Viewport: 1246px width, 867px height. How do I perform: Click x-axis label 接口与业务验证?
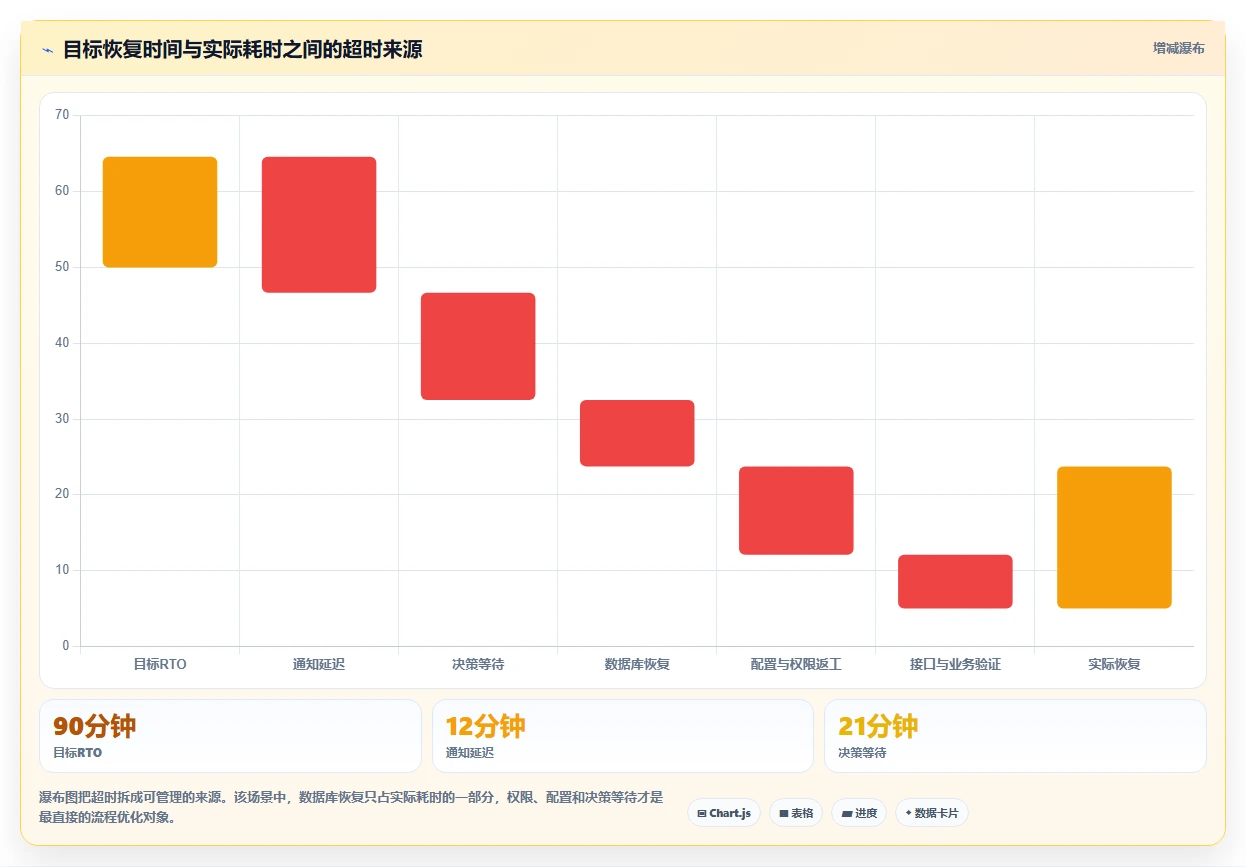[955, 664]
